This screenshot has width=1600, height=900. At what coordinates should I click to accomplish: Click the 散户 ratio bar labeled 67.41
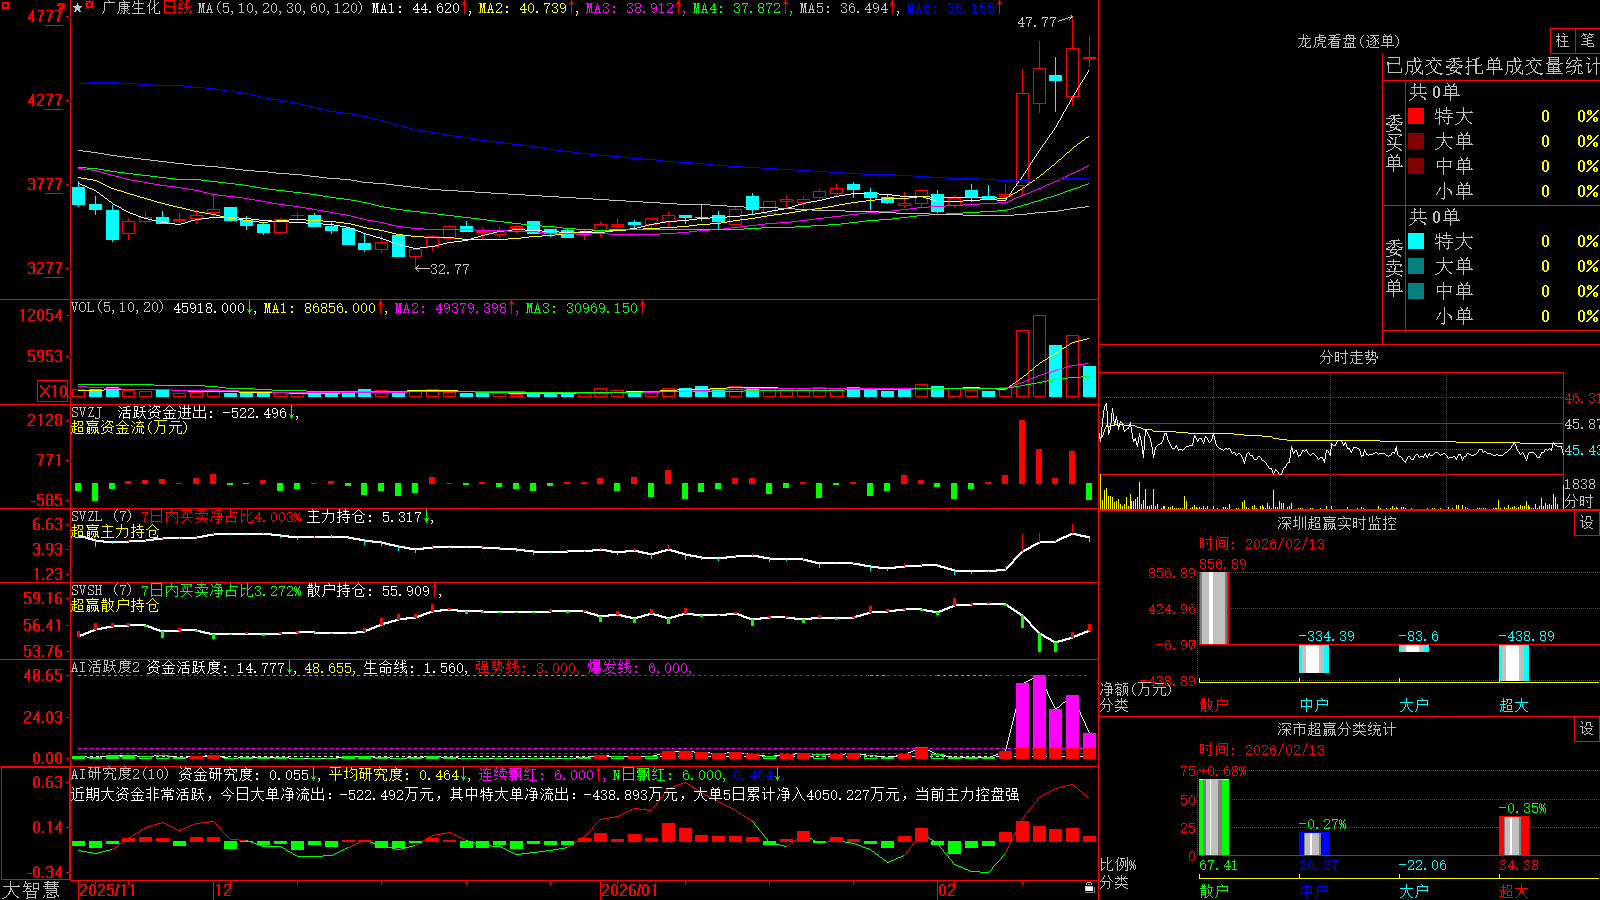1214,817
